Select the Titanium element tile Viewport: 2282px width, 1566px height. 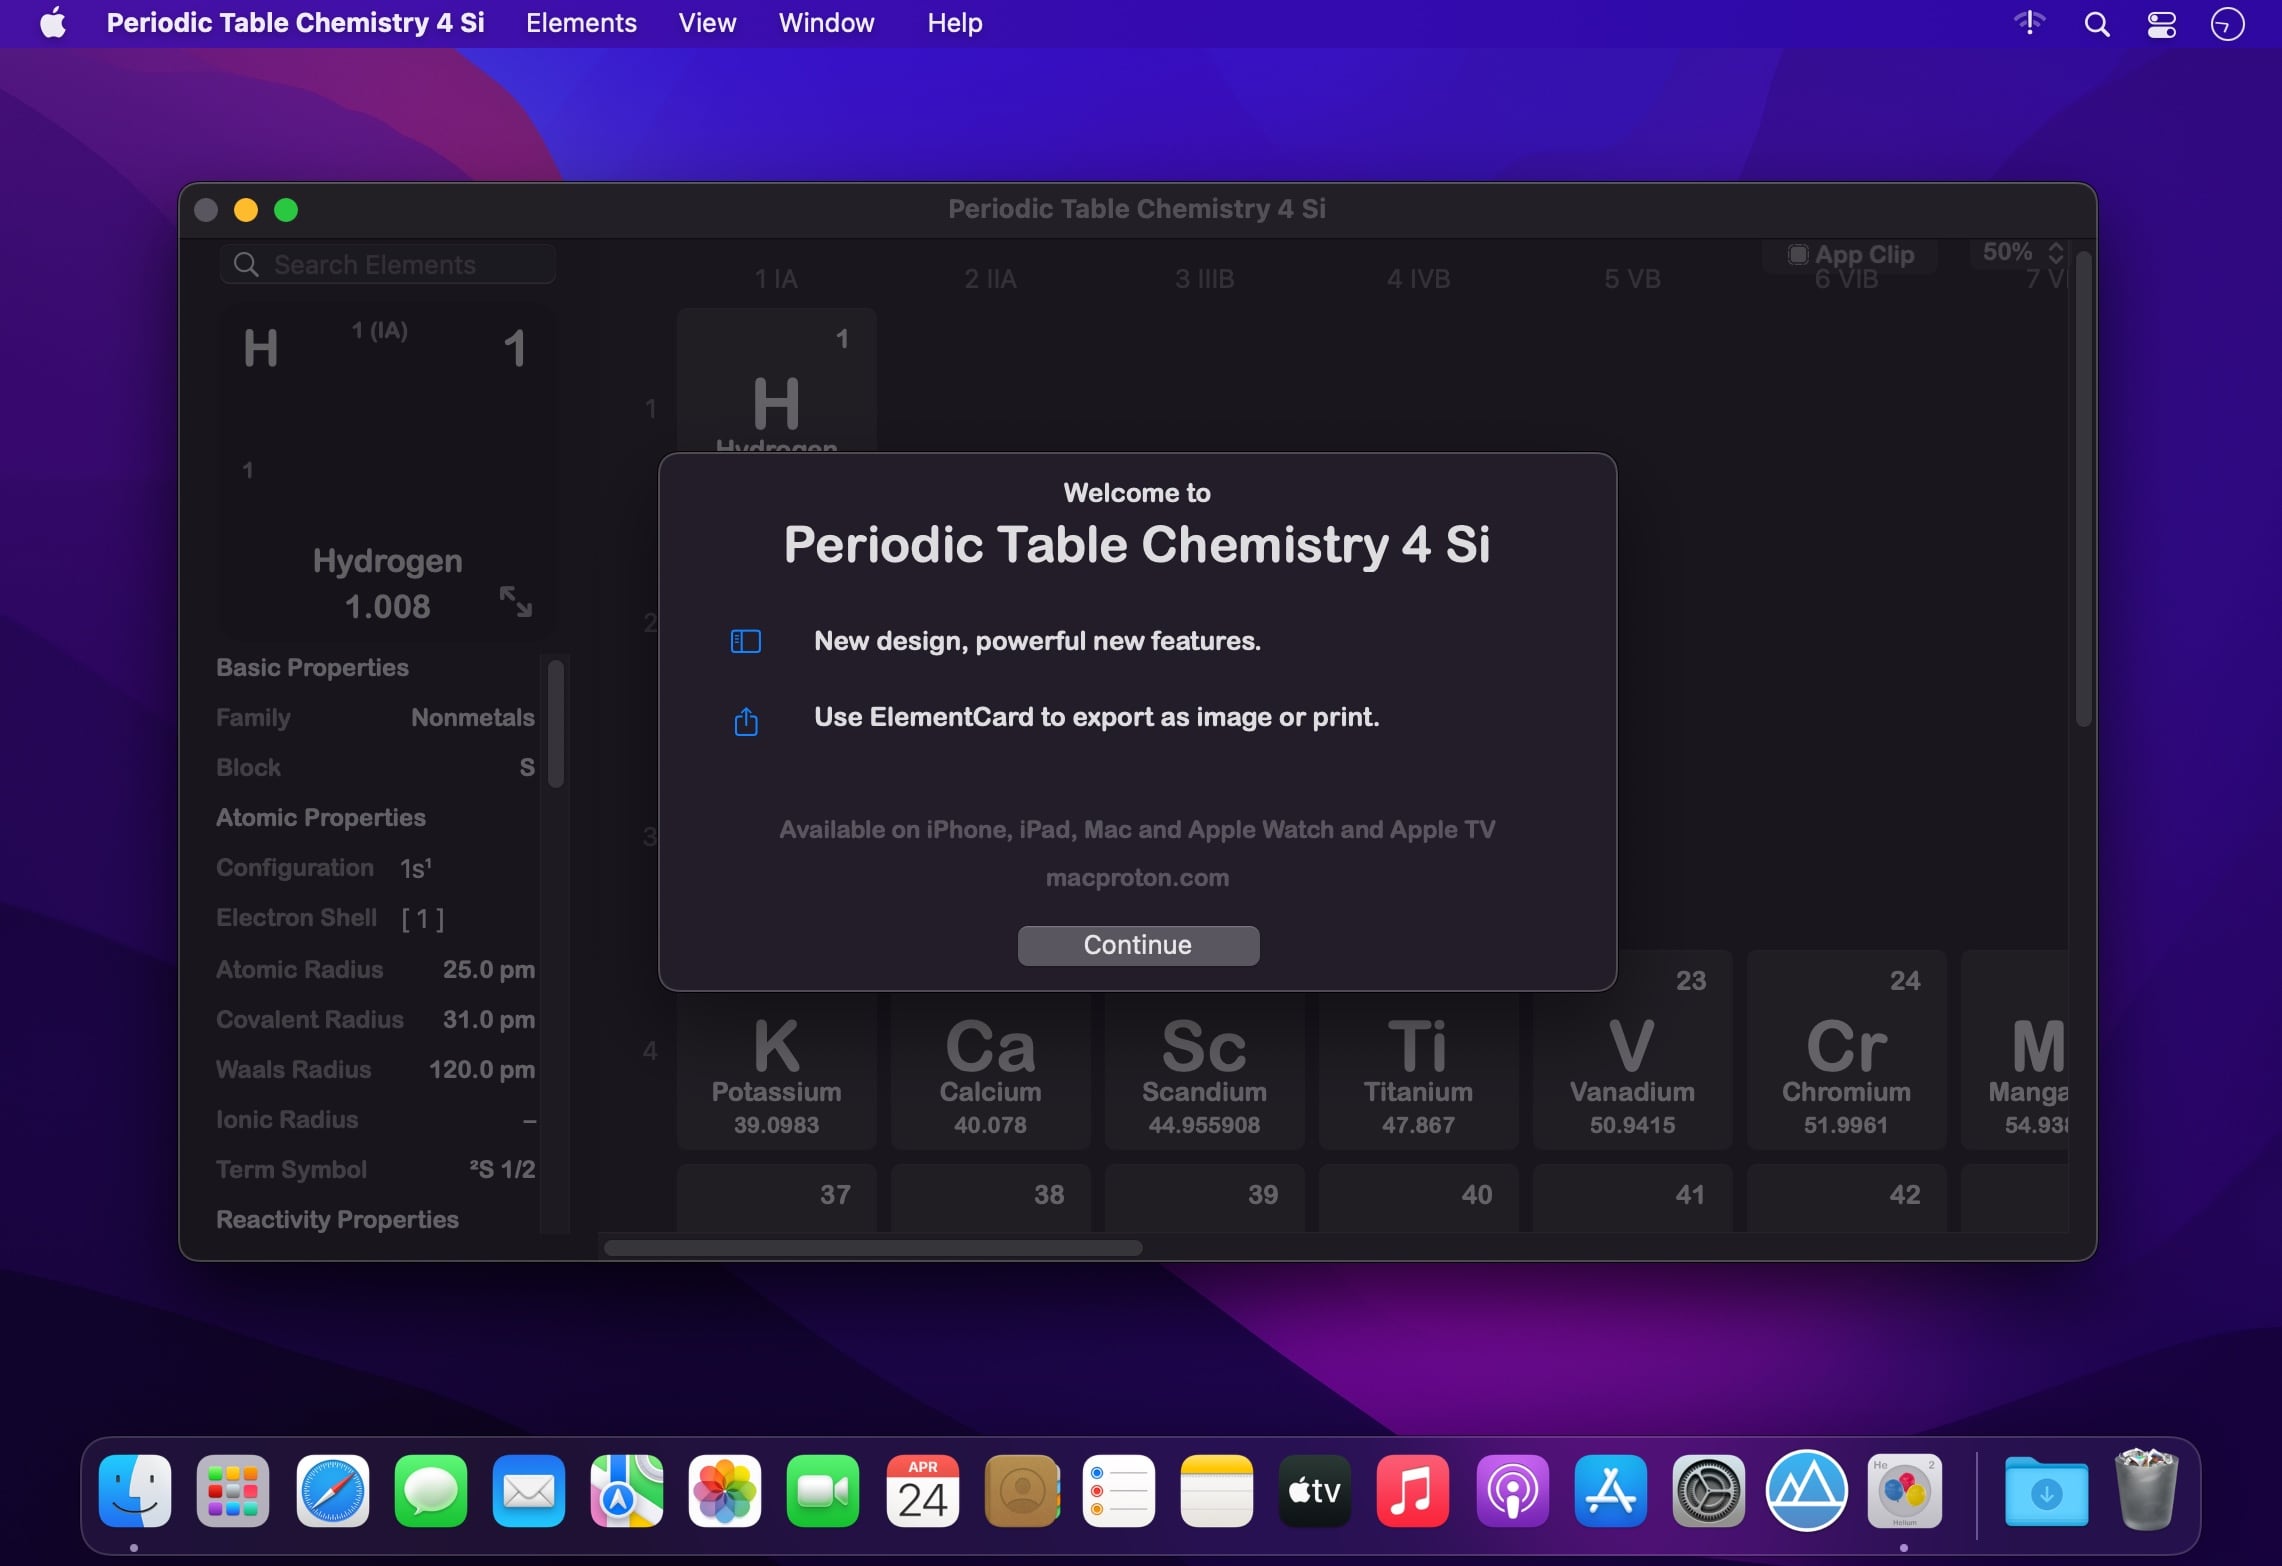point(1419,1070)
